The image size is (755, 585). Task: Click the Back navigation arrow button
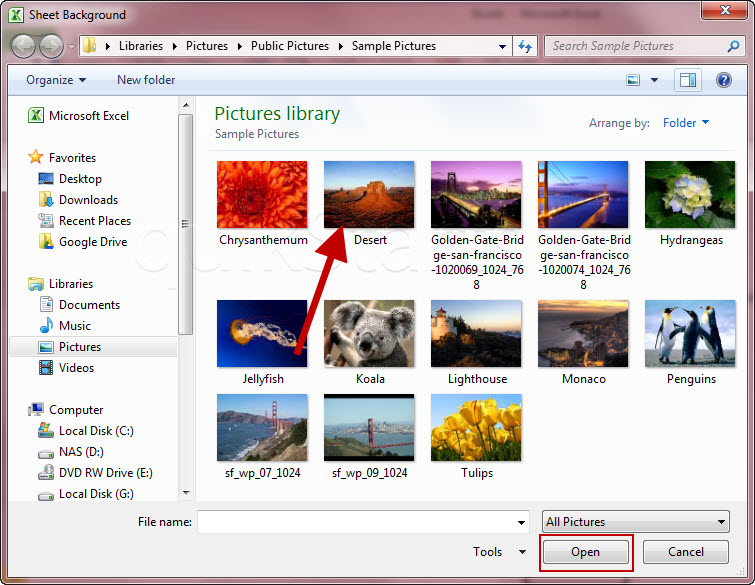click(x=23, y=47)
